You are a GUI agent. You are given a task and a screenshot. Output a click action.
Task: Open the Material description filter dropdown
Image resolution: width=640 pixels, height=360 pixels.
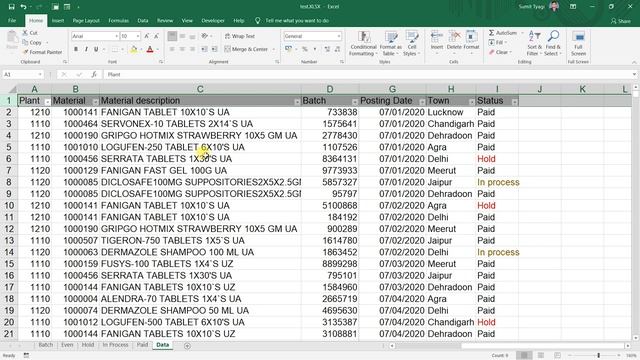[297, 102]
